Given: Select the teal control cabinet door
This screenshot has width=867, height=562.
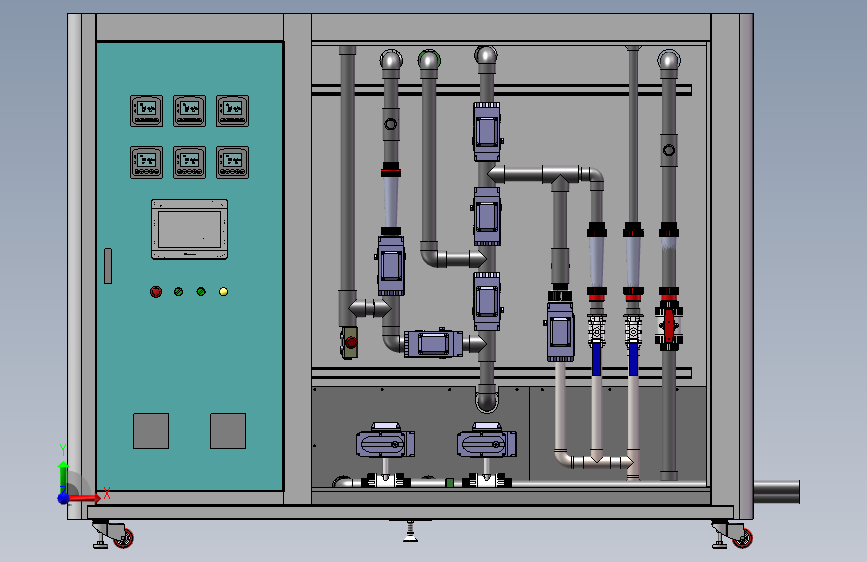Looking at the screenshot, I should [x=190, y=266].
